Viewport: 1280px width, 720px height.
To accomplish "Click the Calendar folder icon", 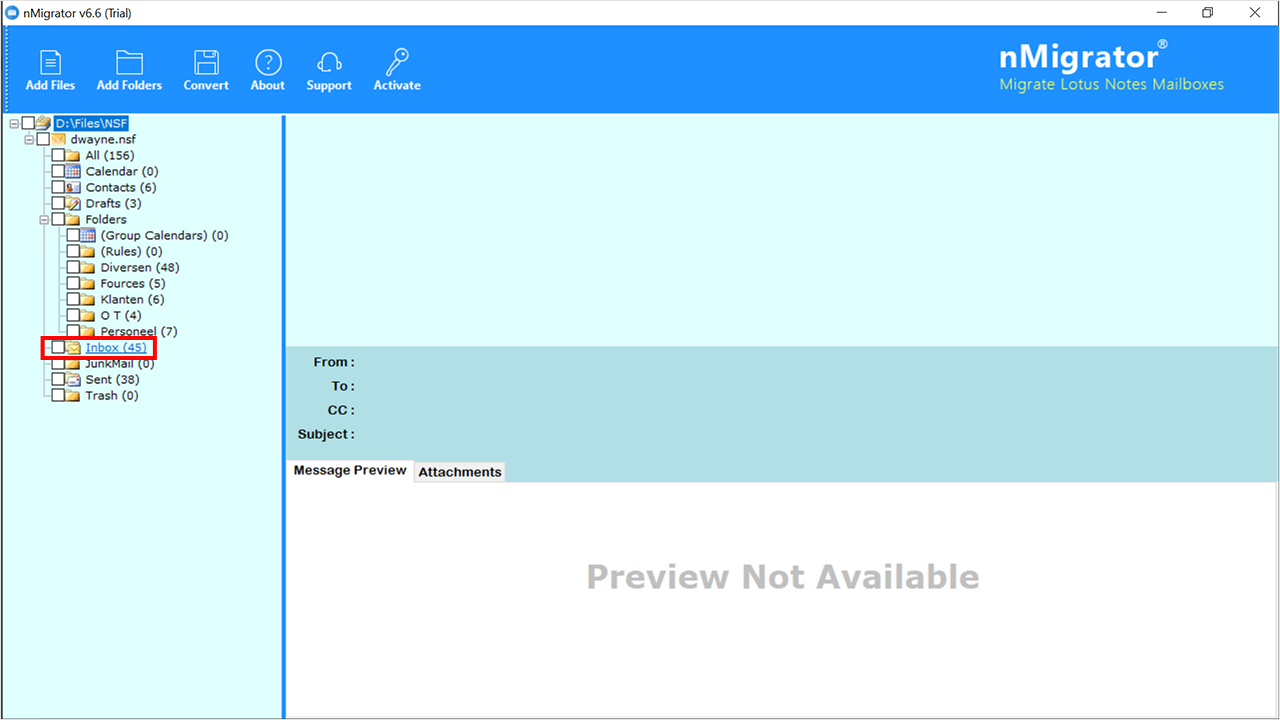I will (73, 171).
